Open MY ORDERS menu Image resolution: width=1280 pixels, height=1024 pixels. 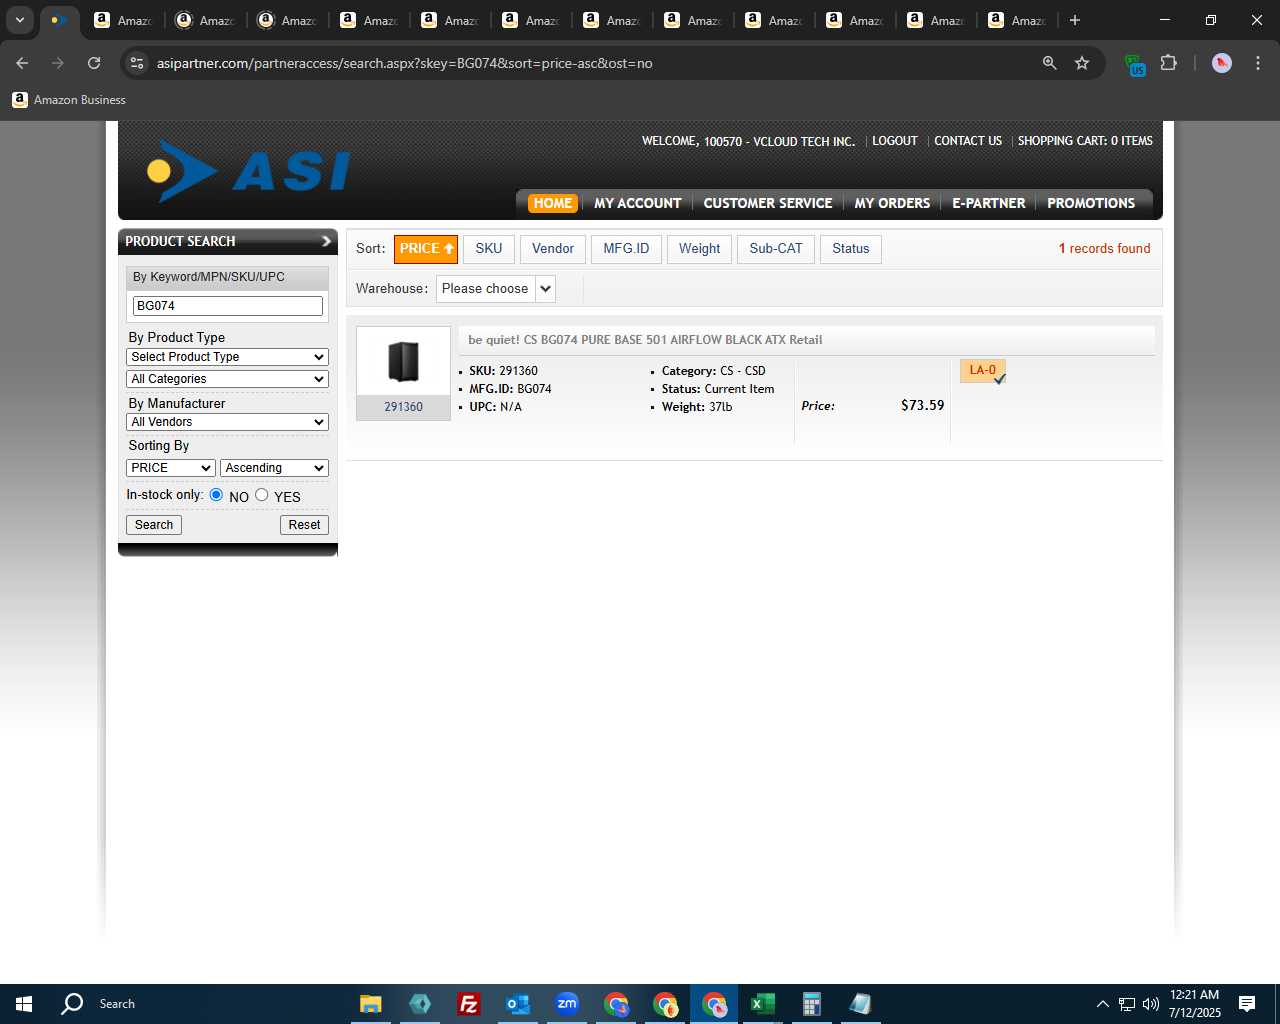pyautogui.click(x=892, y=203)
